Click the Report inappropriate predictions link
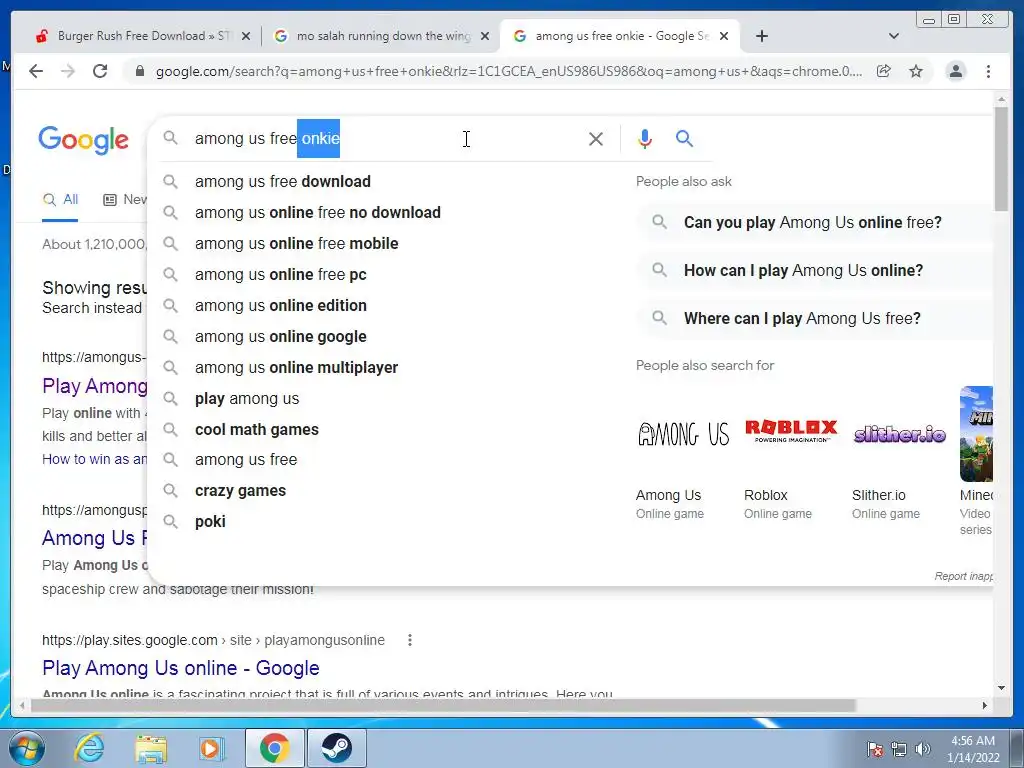This screenshot has width=1024, height=768. 963,576
